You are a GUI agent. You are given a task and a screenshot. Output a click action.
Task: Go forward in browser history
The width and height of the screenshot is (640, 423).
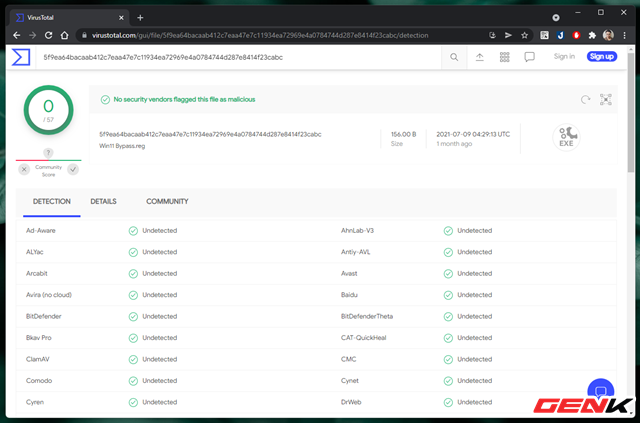32,36
